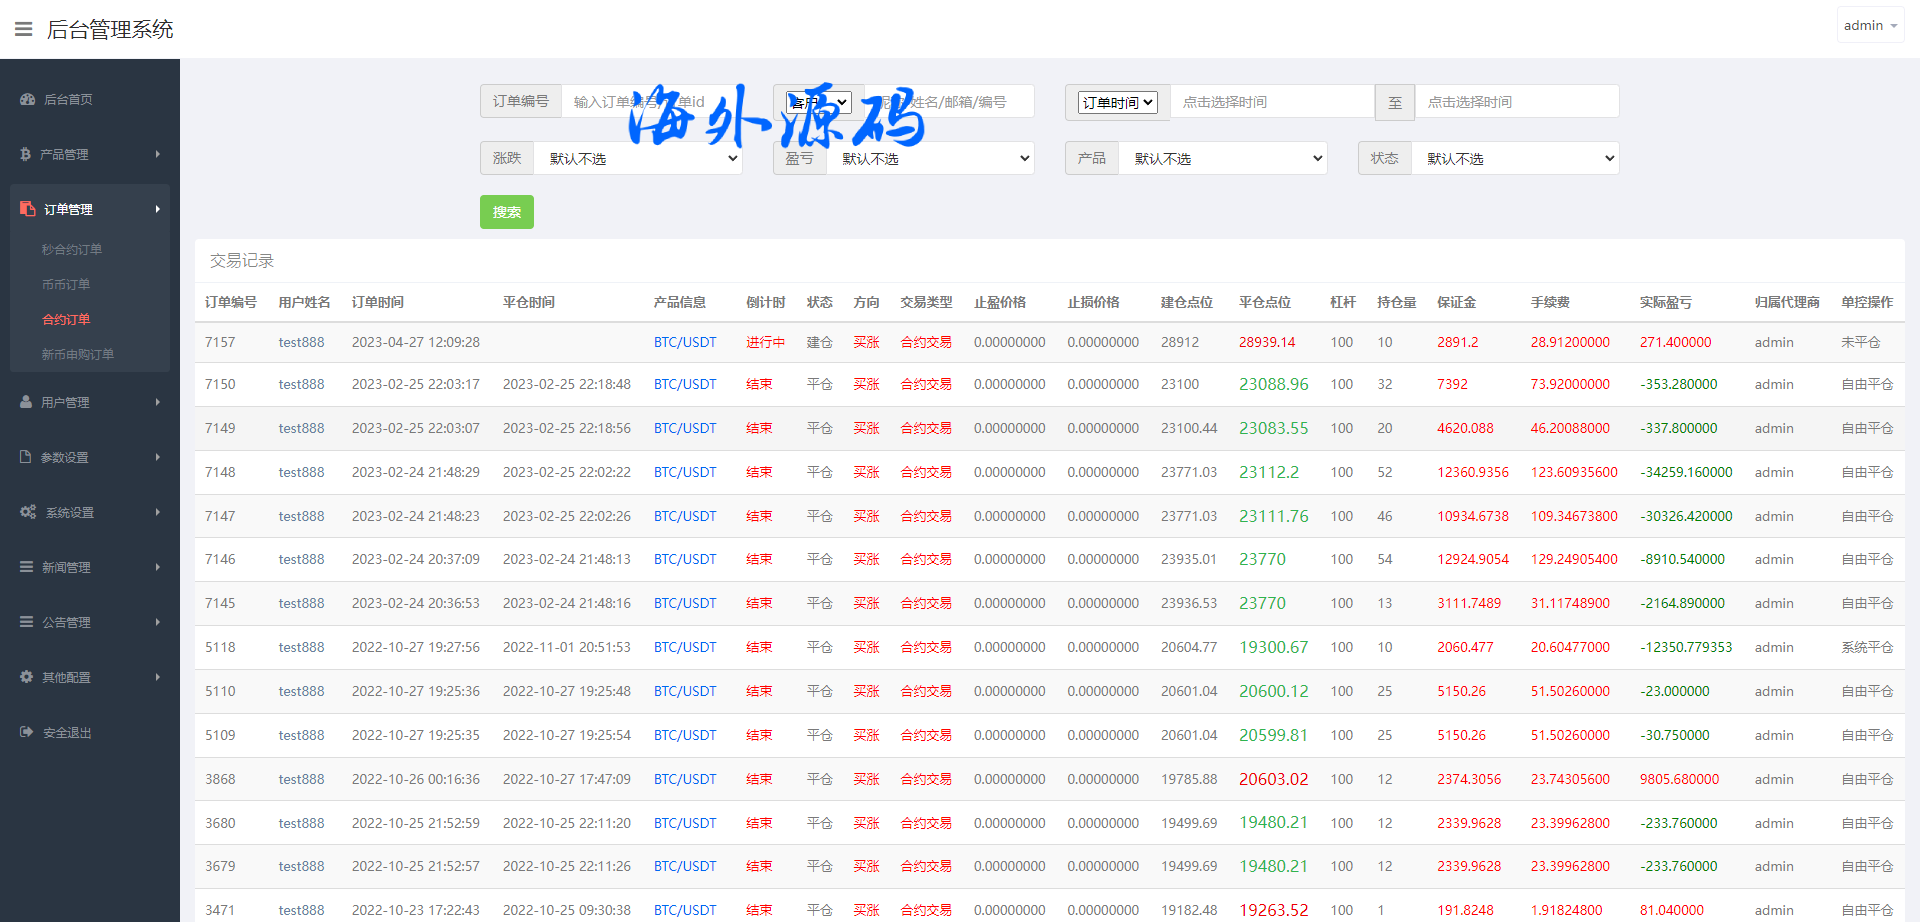Image resolution: width=1920 pixels, height=922 pixels.
Task: Click the start time picker field
Action: pyautogui.click(x=1271, y=102)
